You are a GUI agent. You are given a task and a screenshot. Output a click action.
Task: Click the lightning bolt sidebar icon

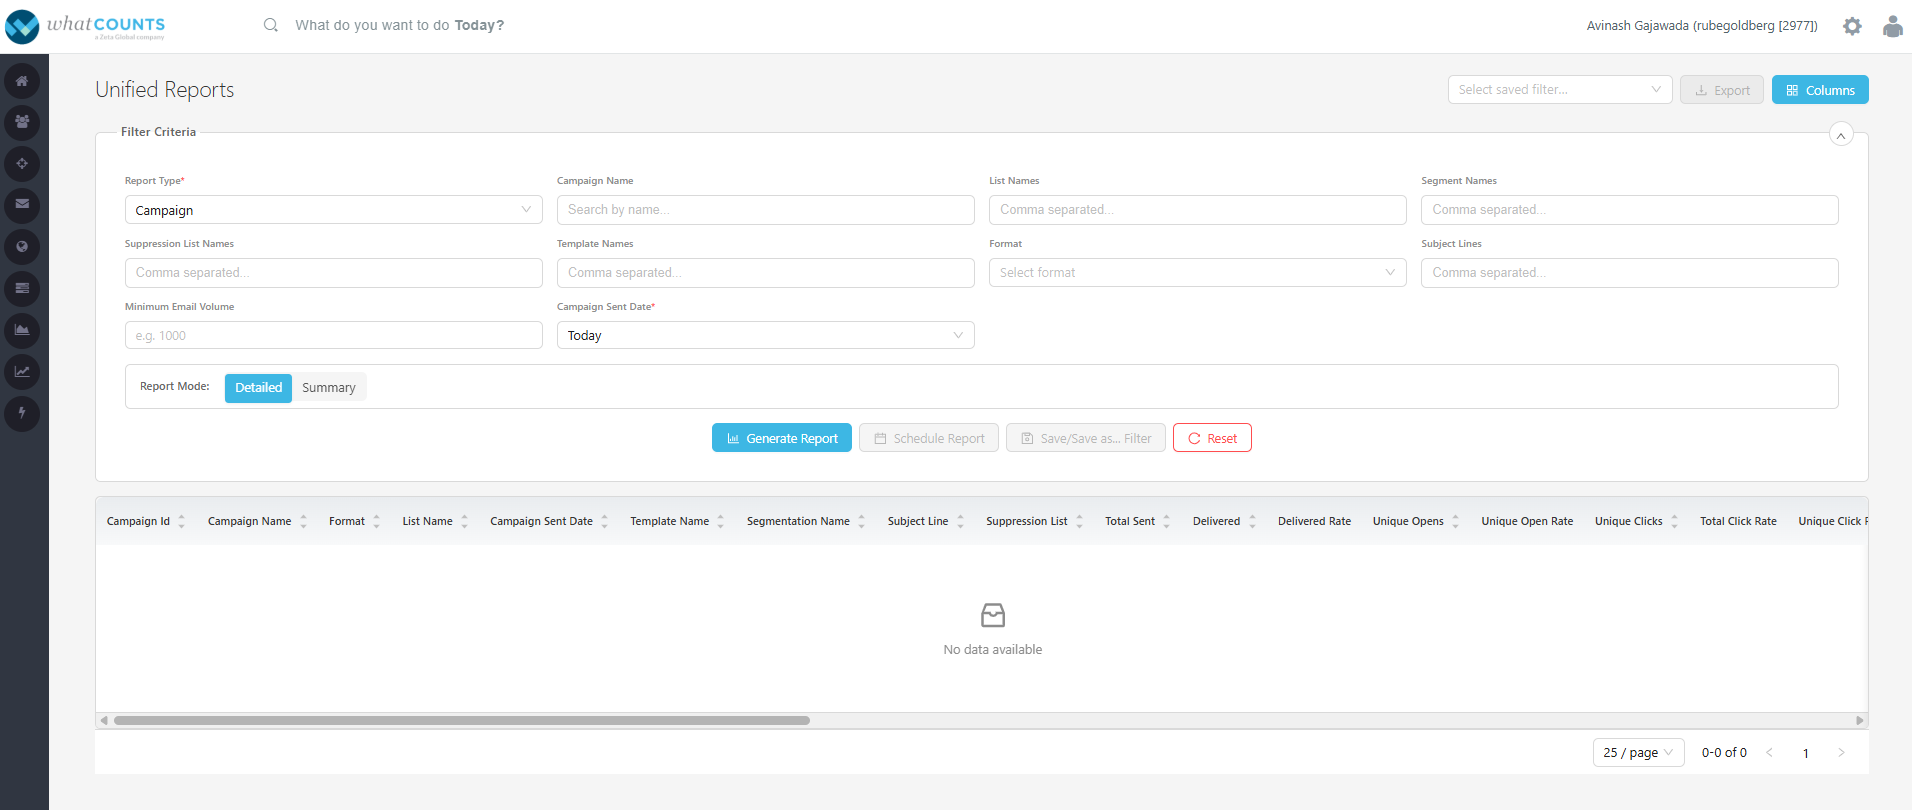(22, 413)
